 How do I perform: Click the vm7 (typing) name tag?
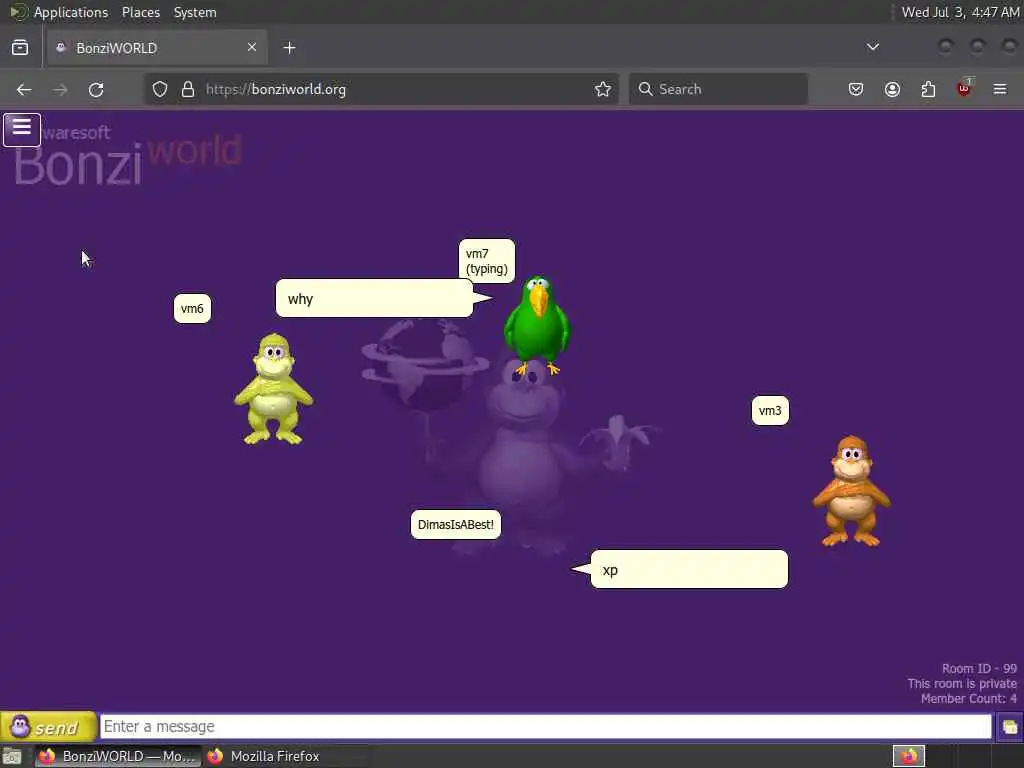click(x=487, y=261)
